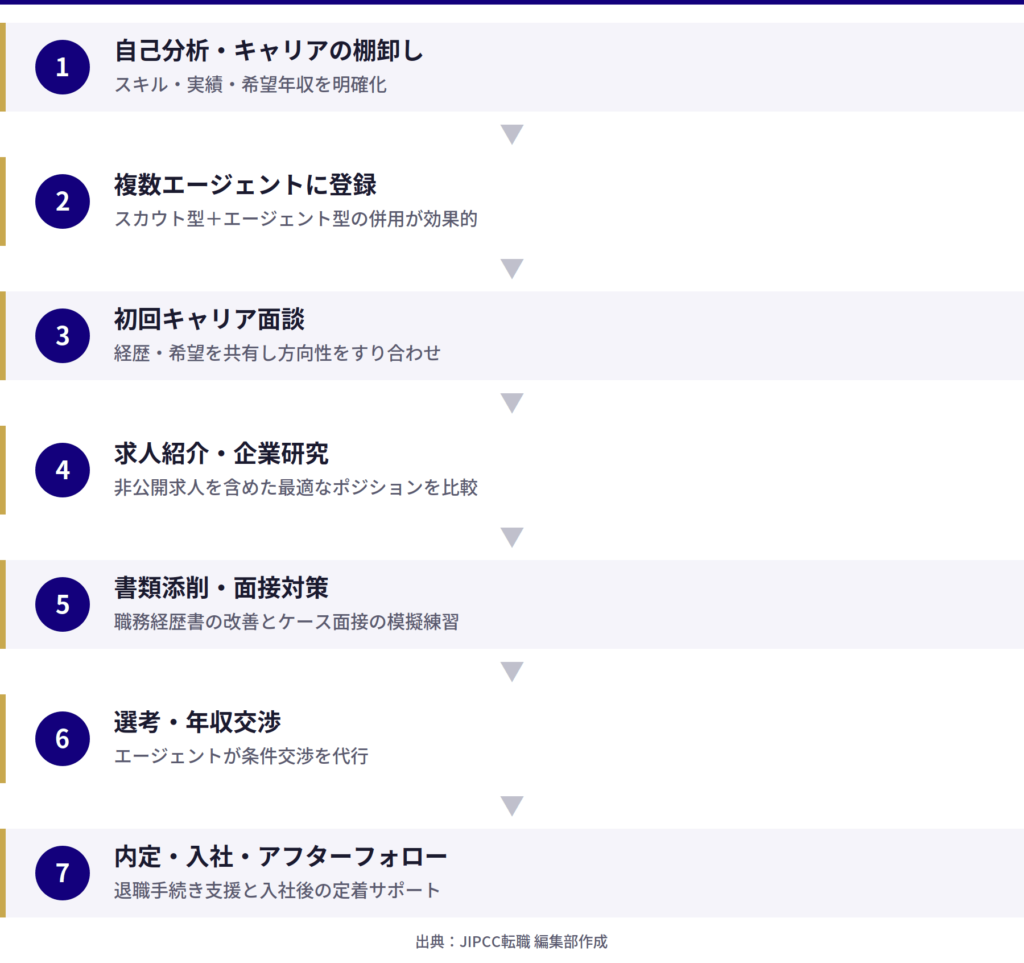Click the number 7 step icon
The image size is (1024, 963).
pos(63,873)
